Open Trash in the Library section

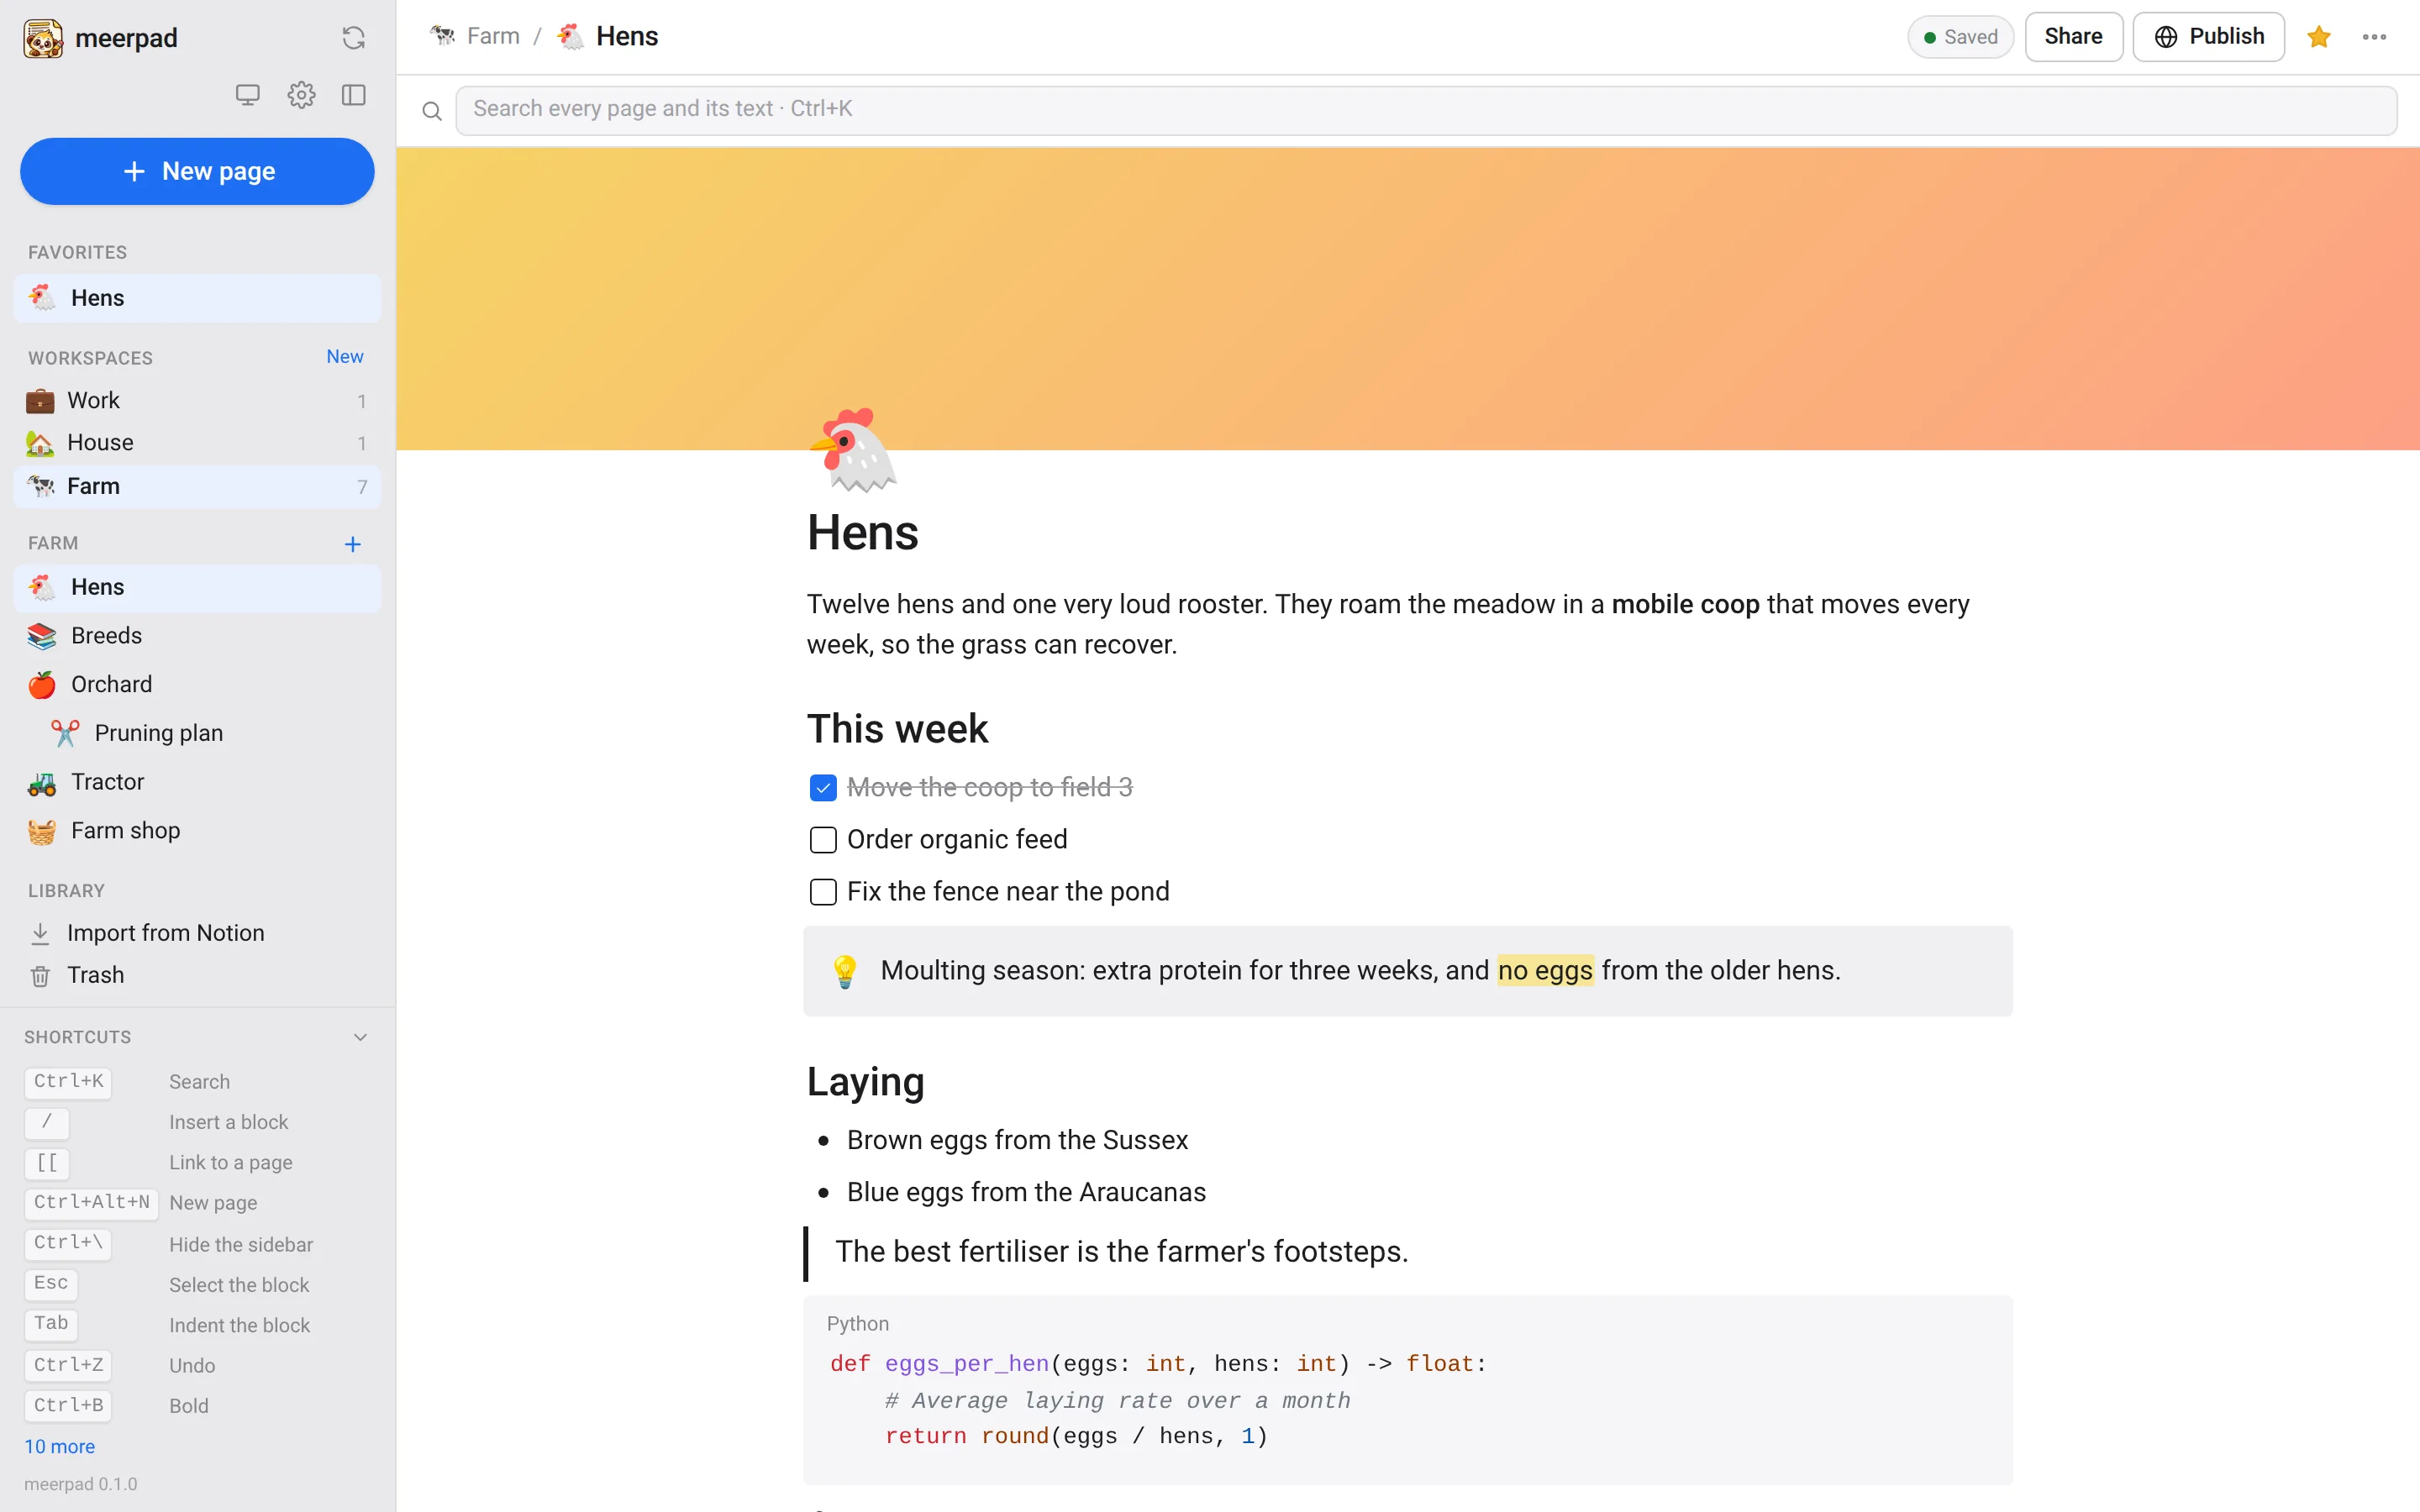(197, 975)
